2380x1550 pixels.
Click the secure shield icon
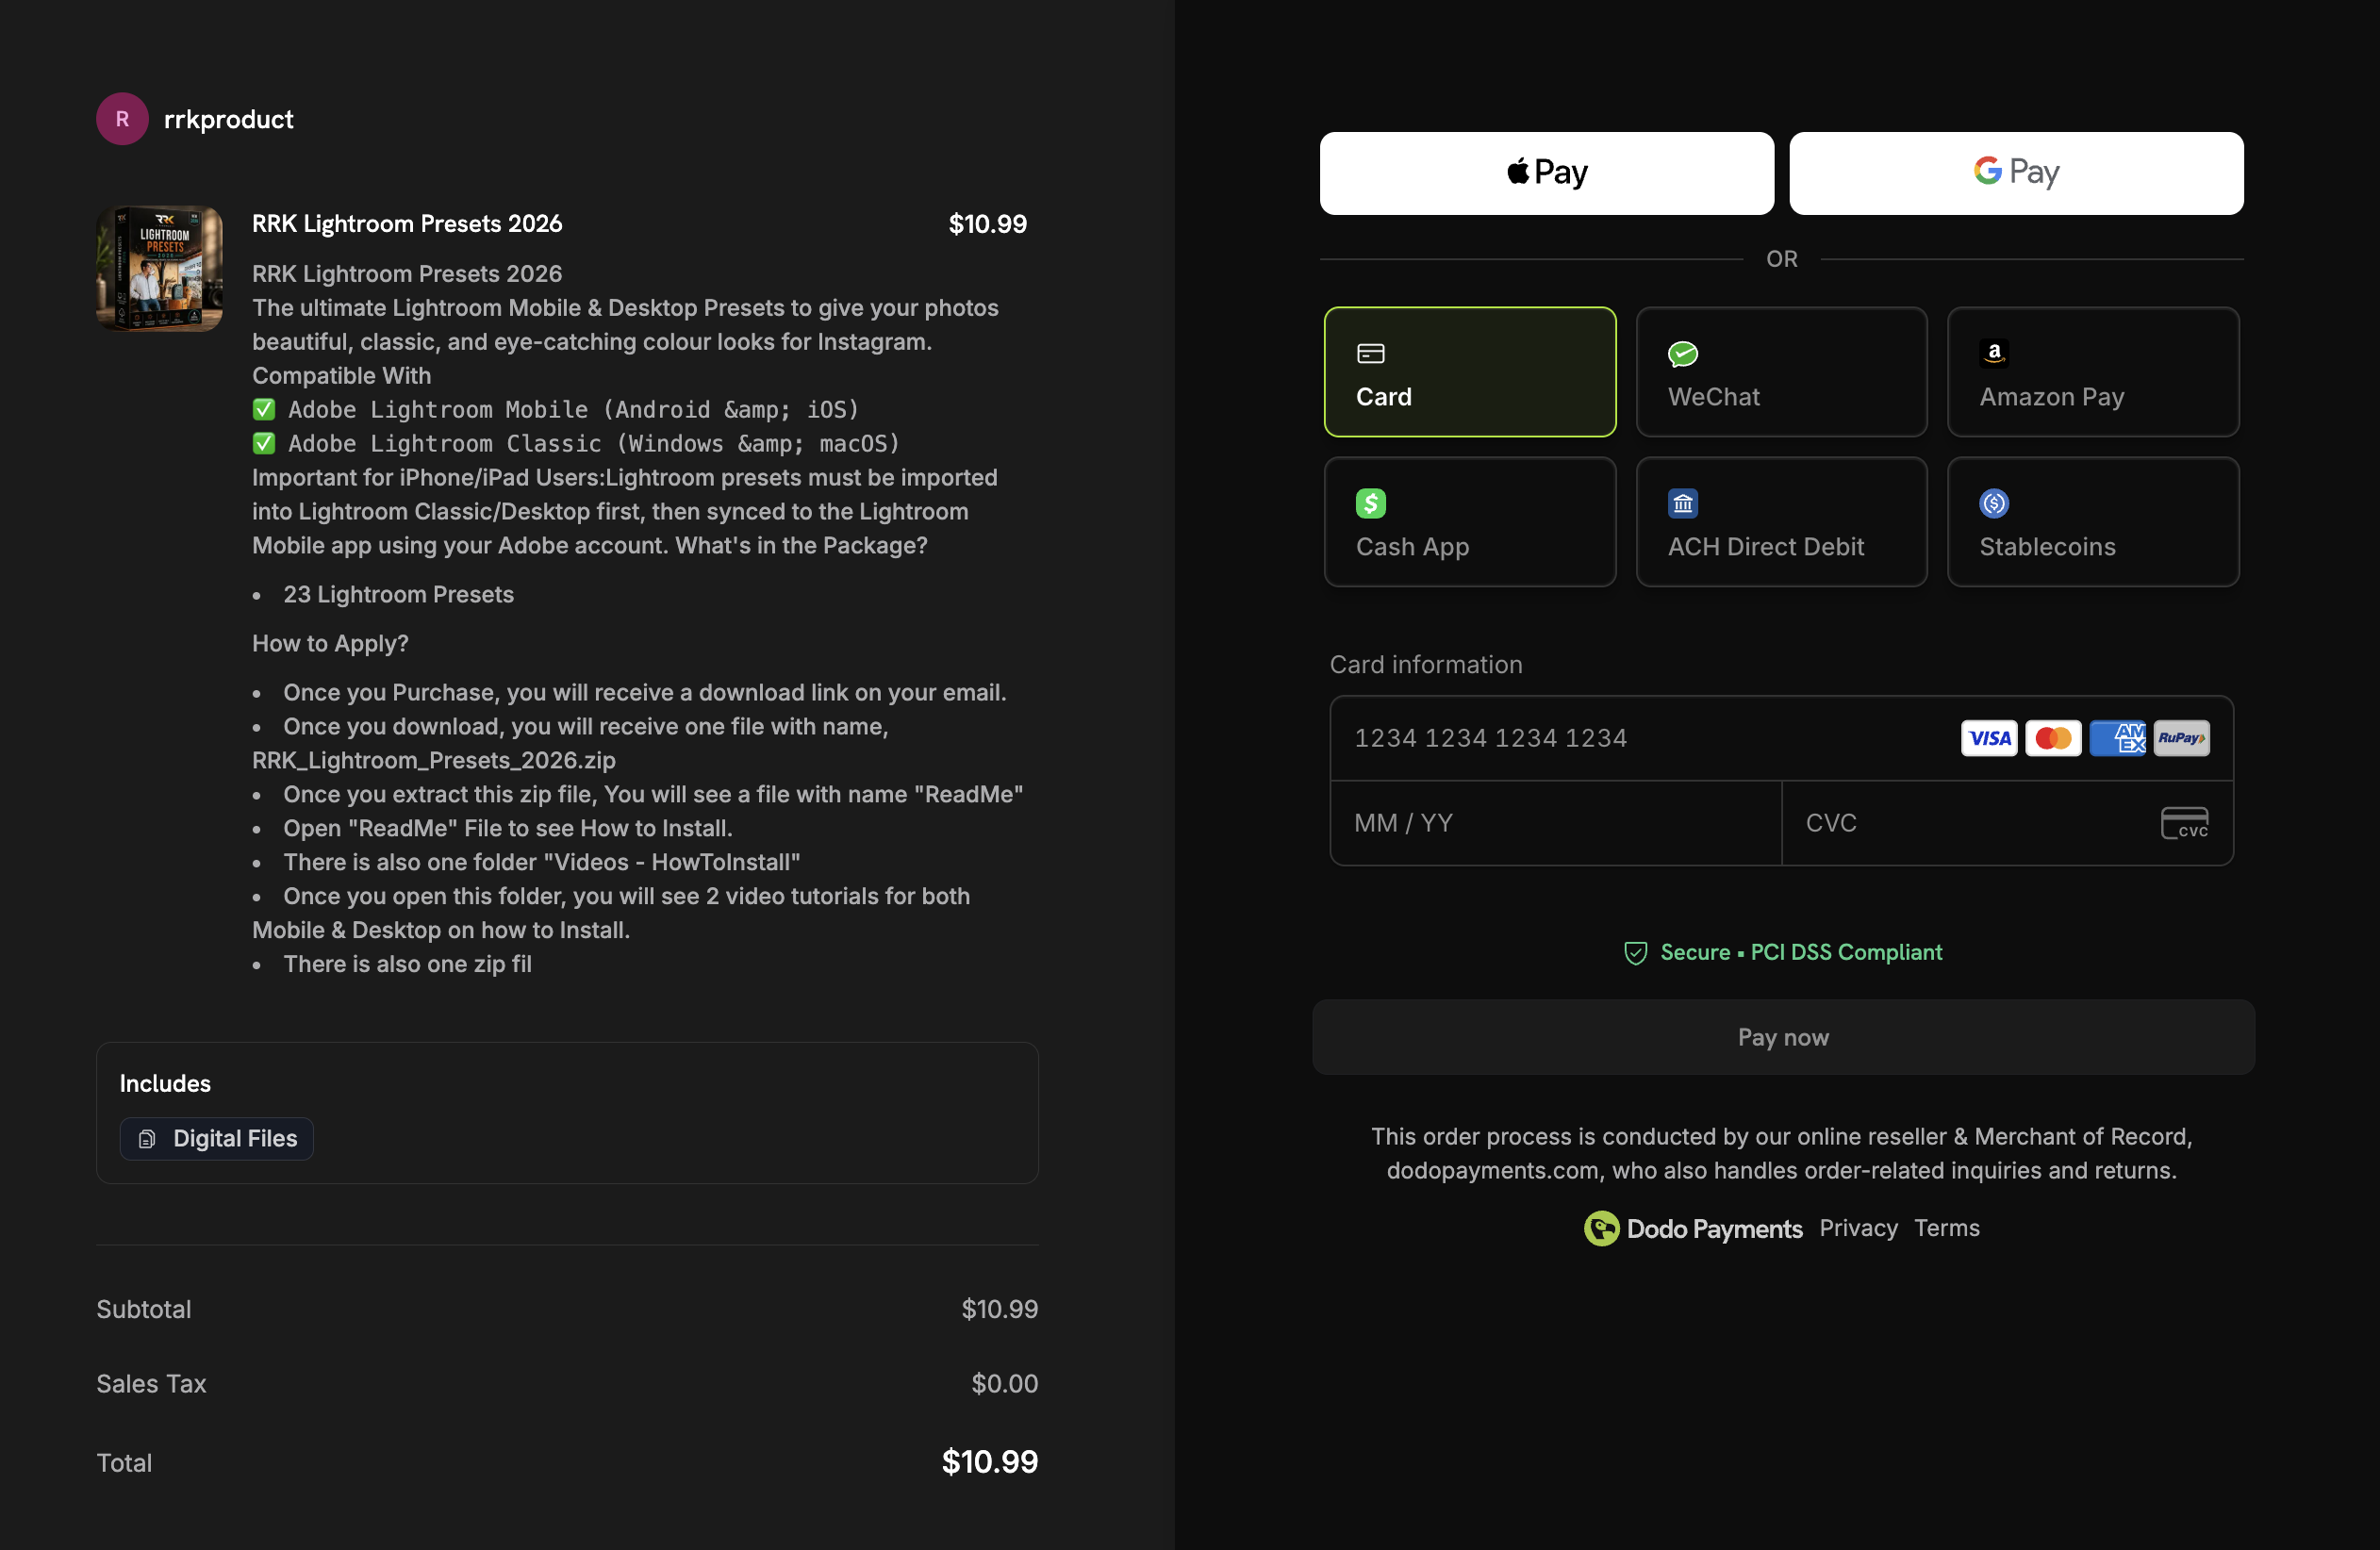(x=1635, y=953)
